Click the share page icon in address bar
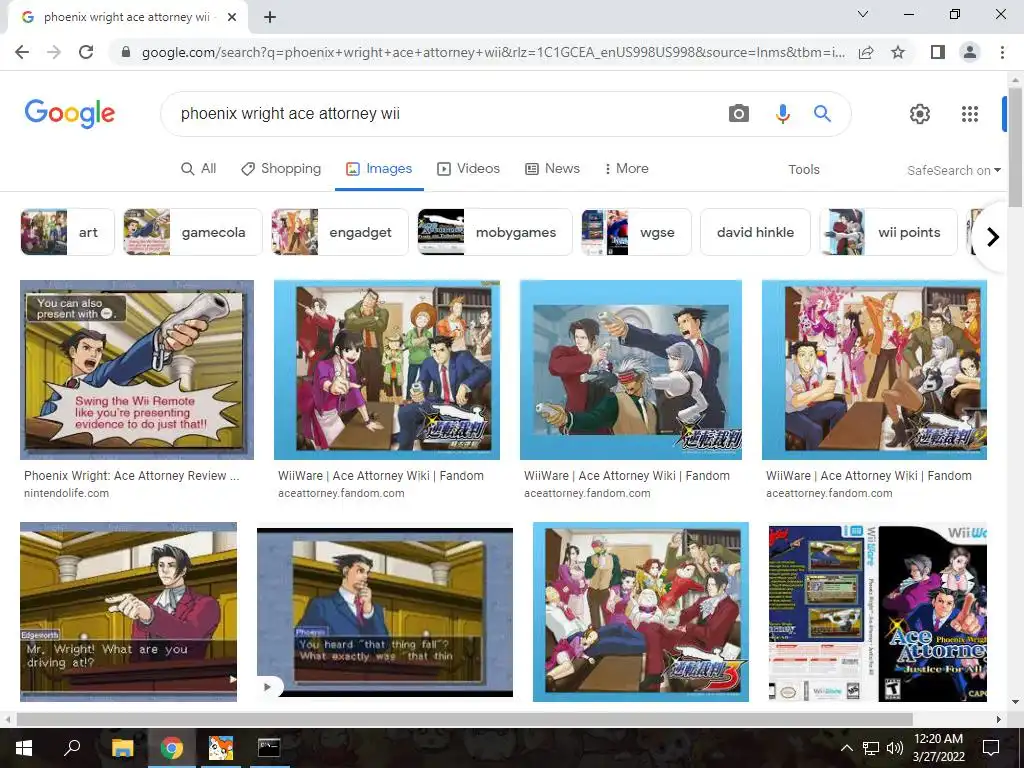This screenshot has height=768, width=1024. click(866, 52)
